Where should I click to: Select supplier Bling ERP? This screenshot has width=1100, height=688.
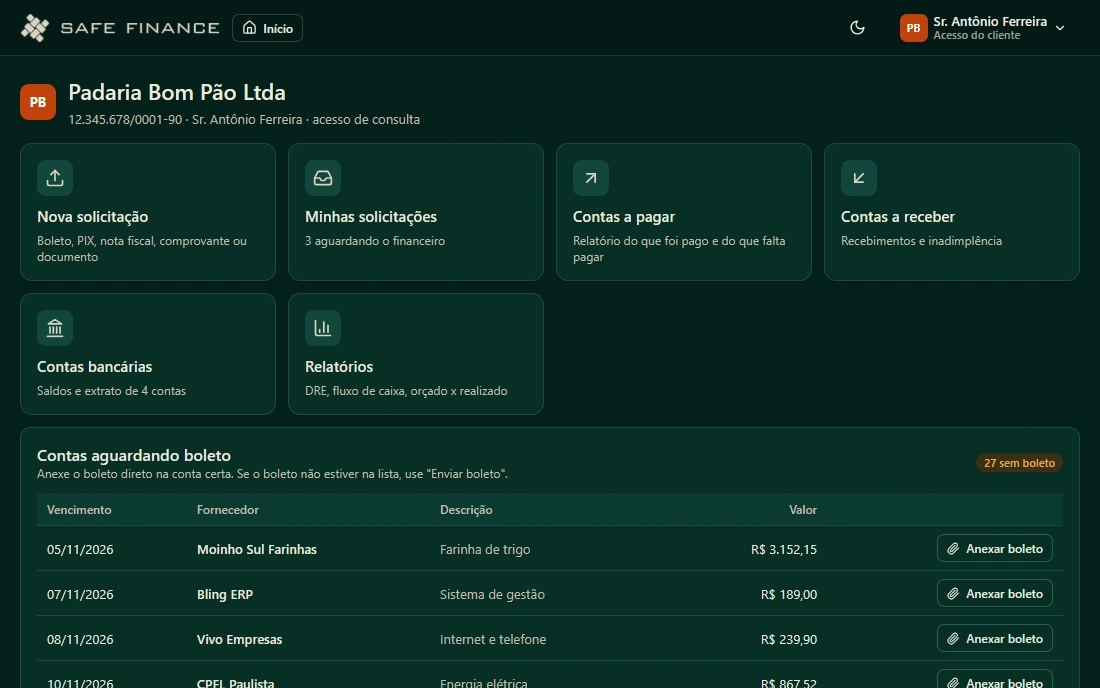(x=225, y=594)
